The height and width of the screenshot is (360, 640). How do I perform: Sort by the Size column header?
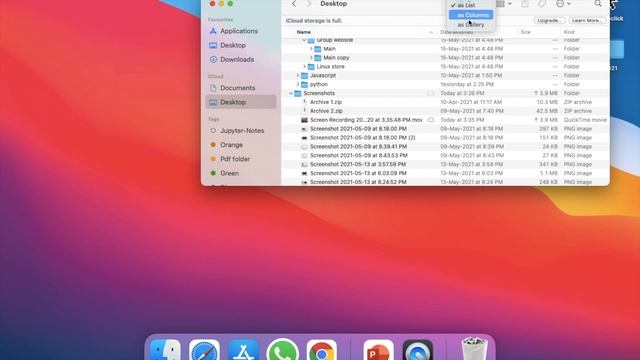click(x=525, y=32)
